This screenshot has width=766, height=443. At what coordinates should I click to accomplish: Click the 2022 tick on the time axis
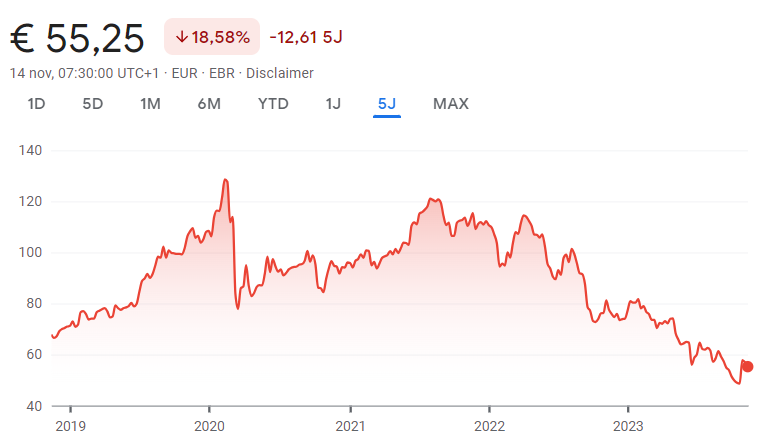click(489, 426)
